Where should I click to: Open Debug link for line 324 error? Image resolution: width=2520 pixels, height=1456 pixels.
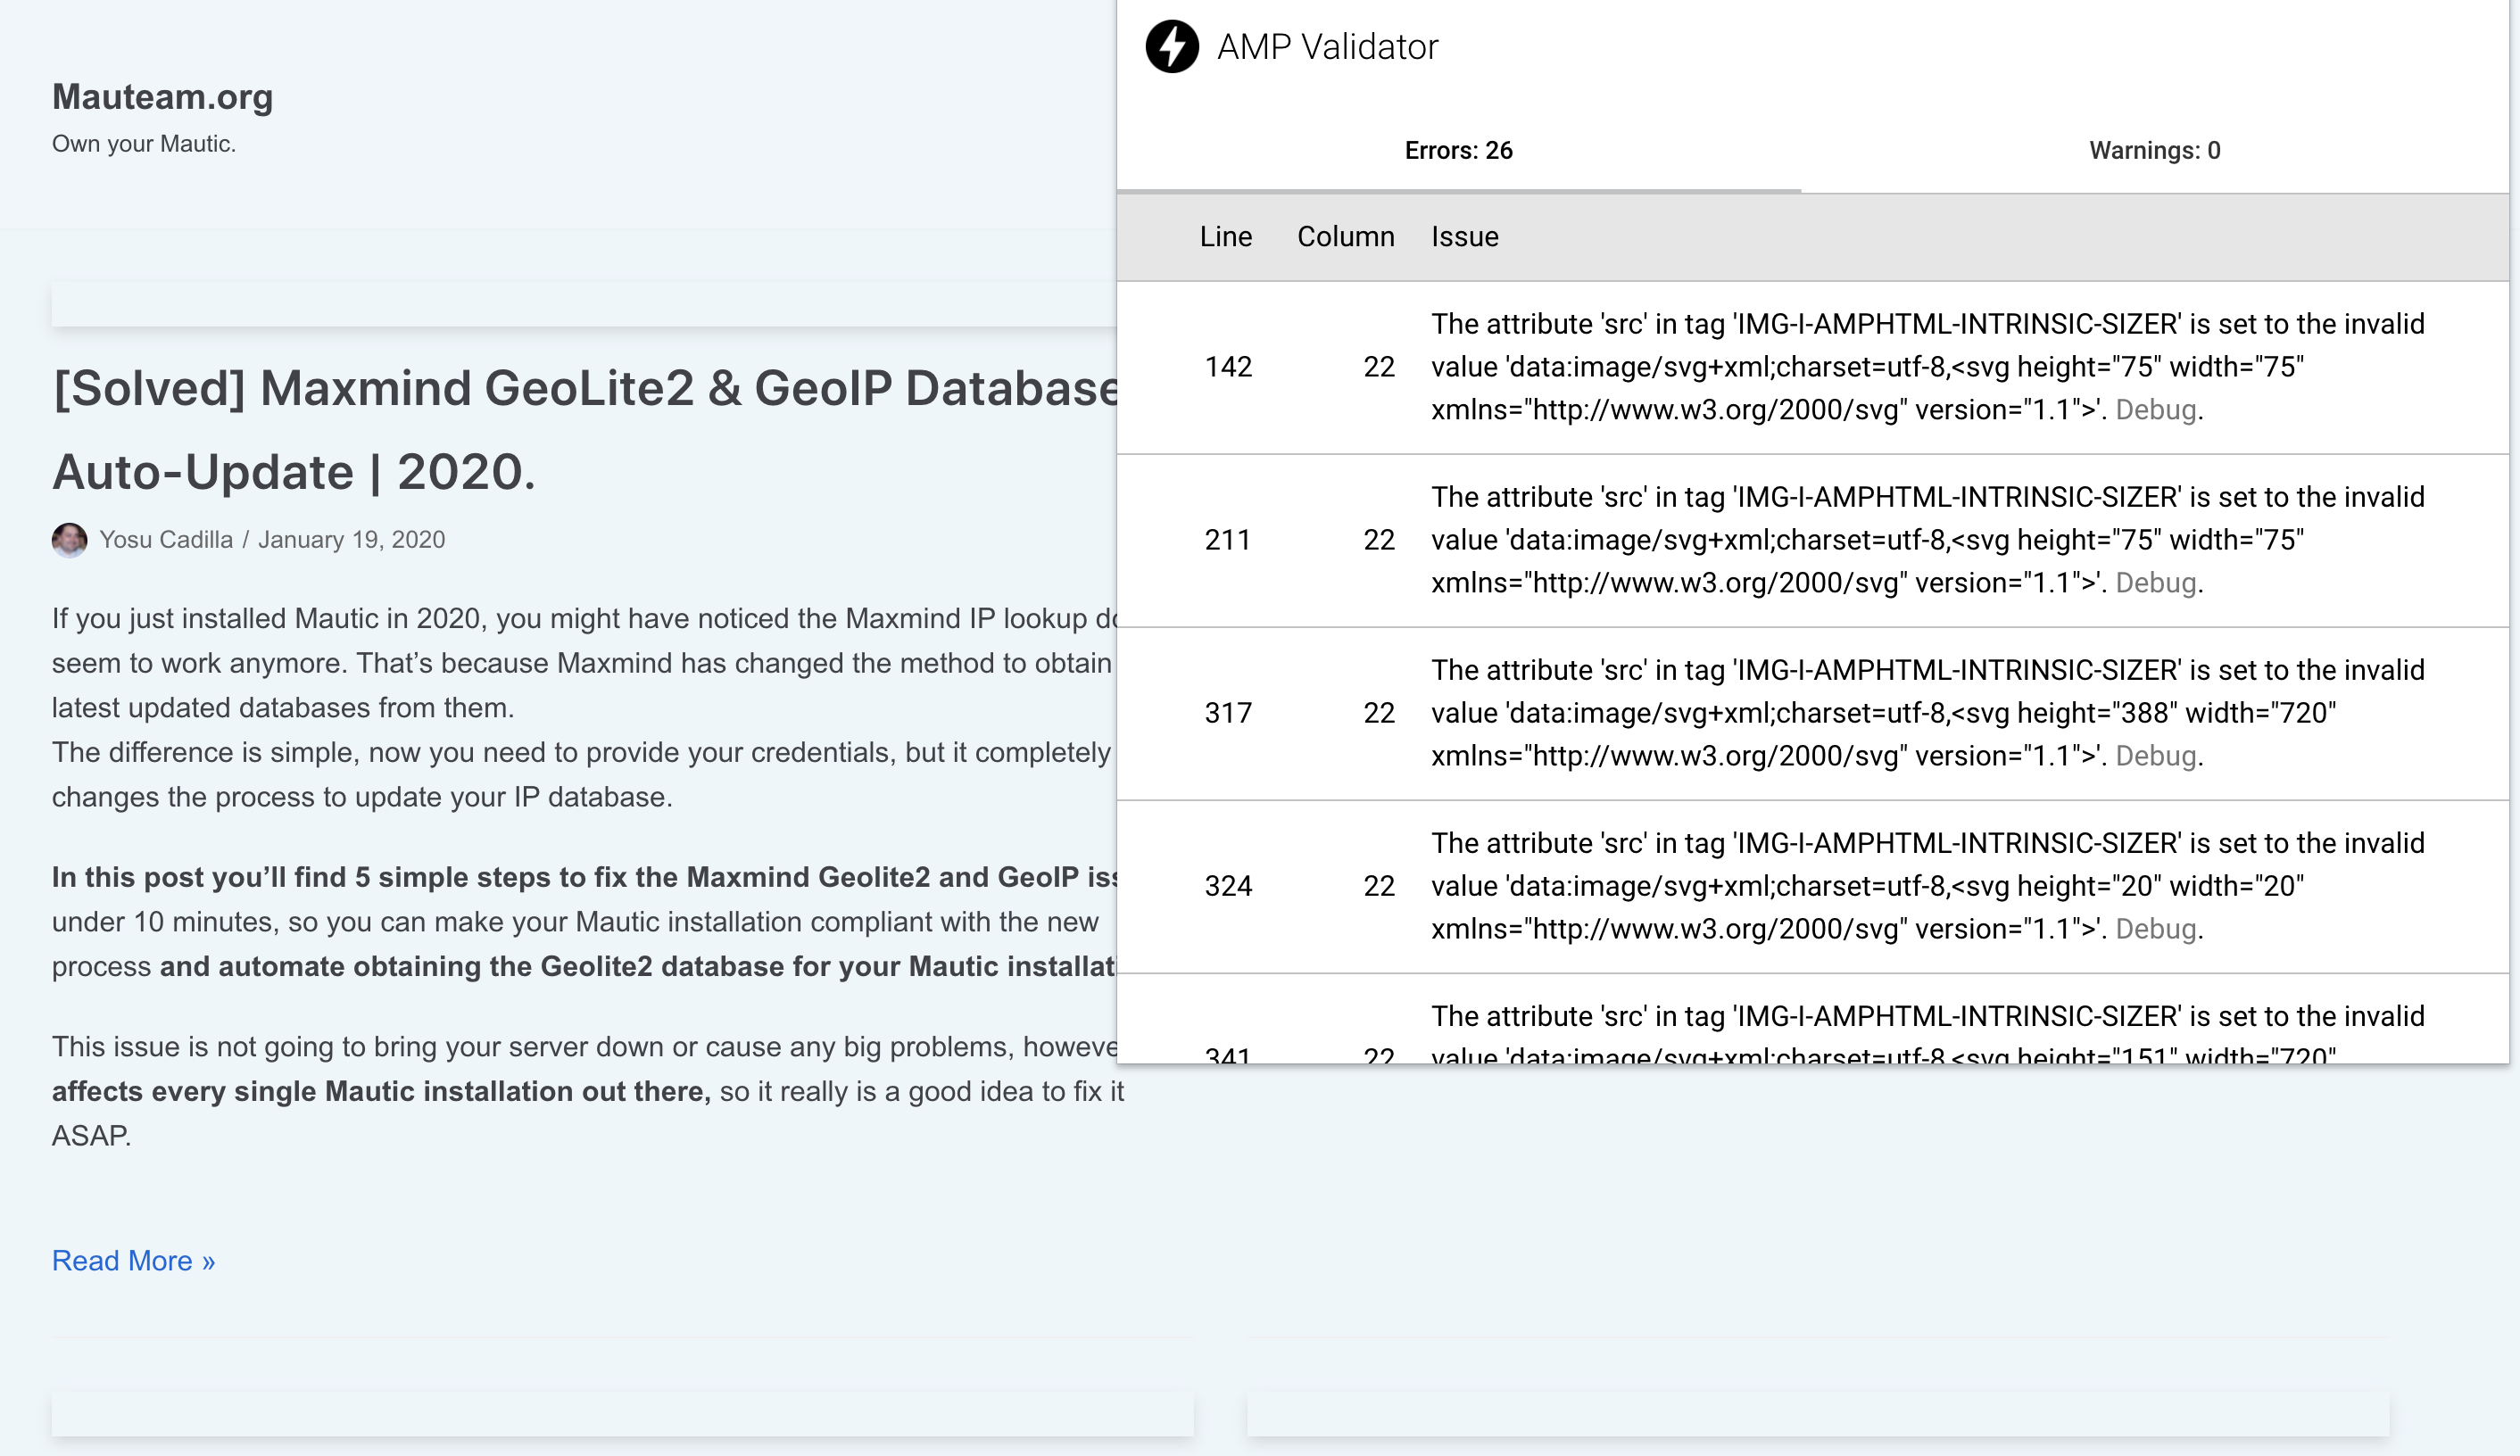click(2156, 929)
